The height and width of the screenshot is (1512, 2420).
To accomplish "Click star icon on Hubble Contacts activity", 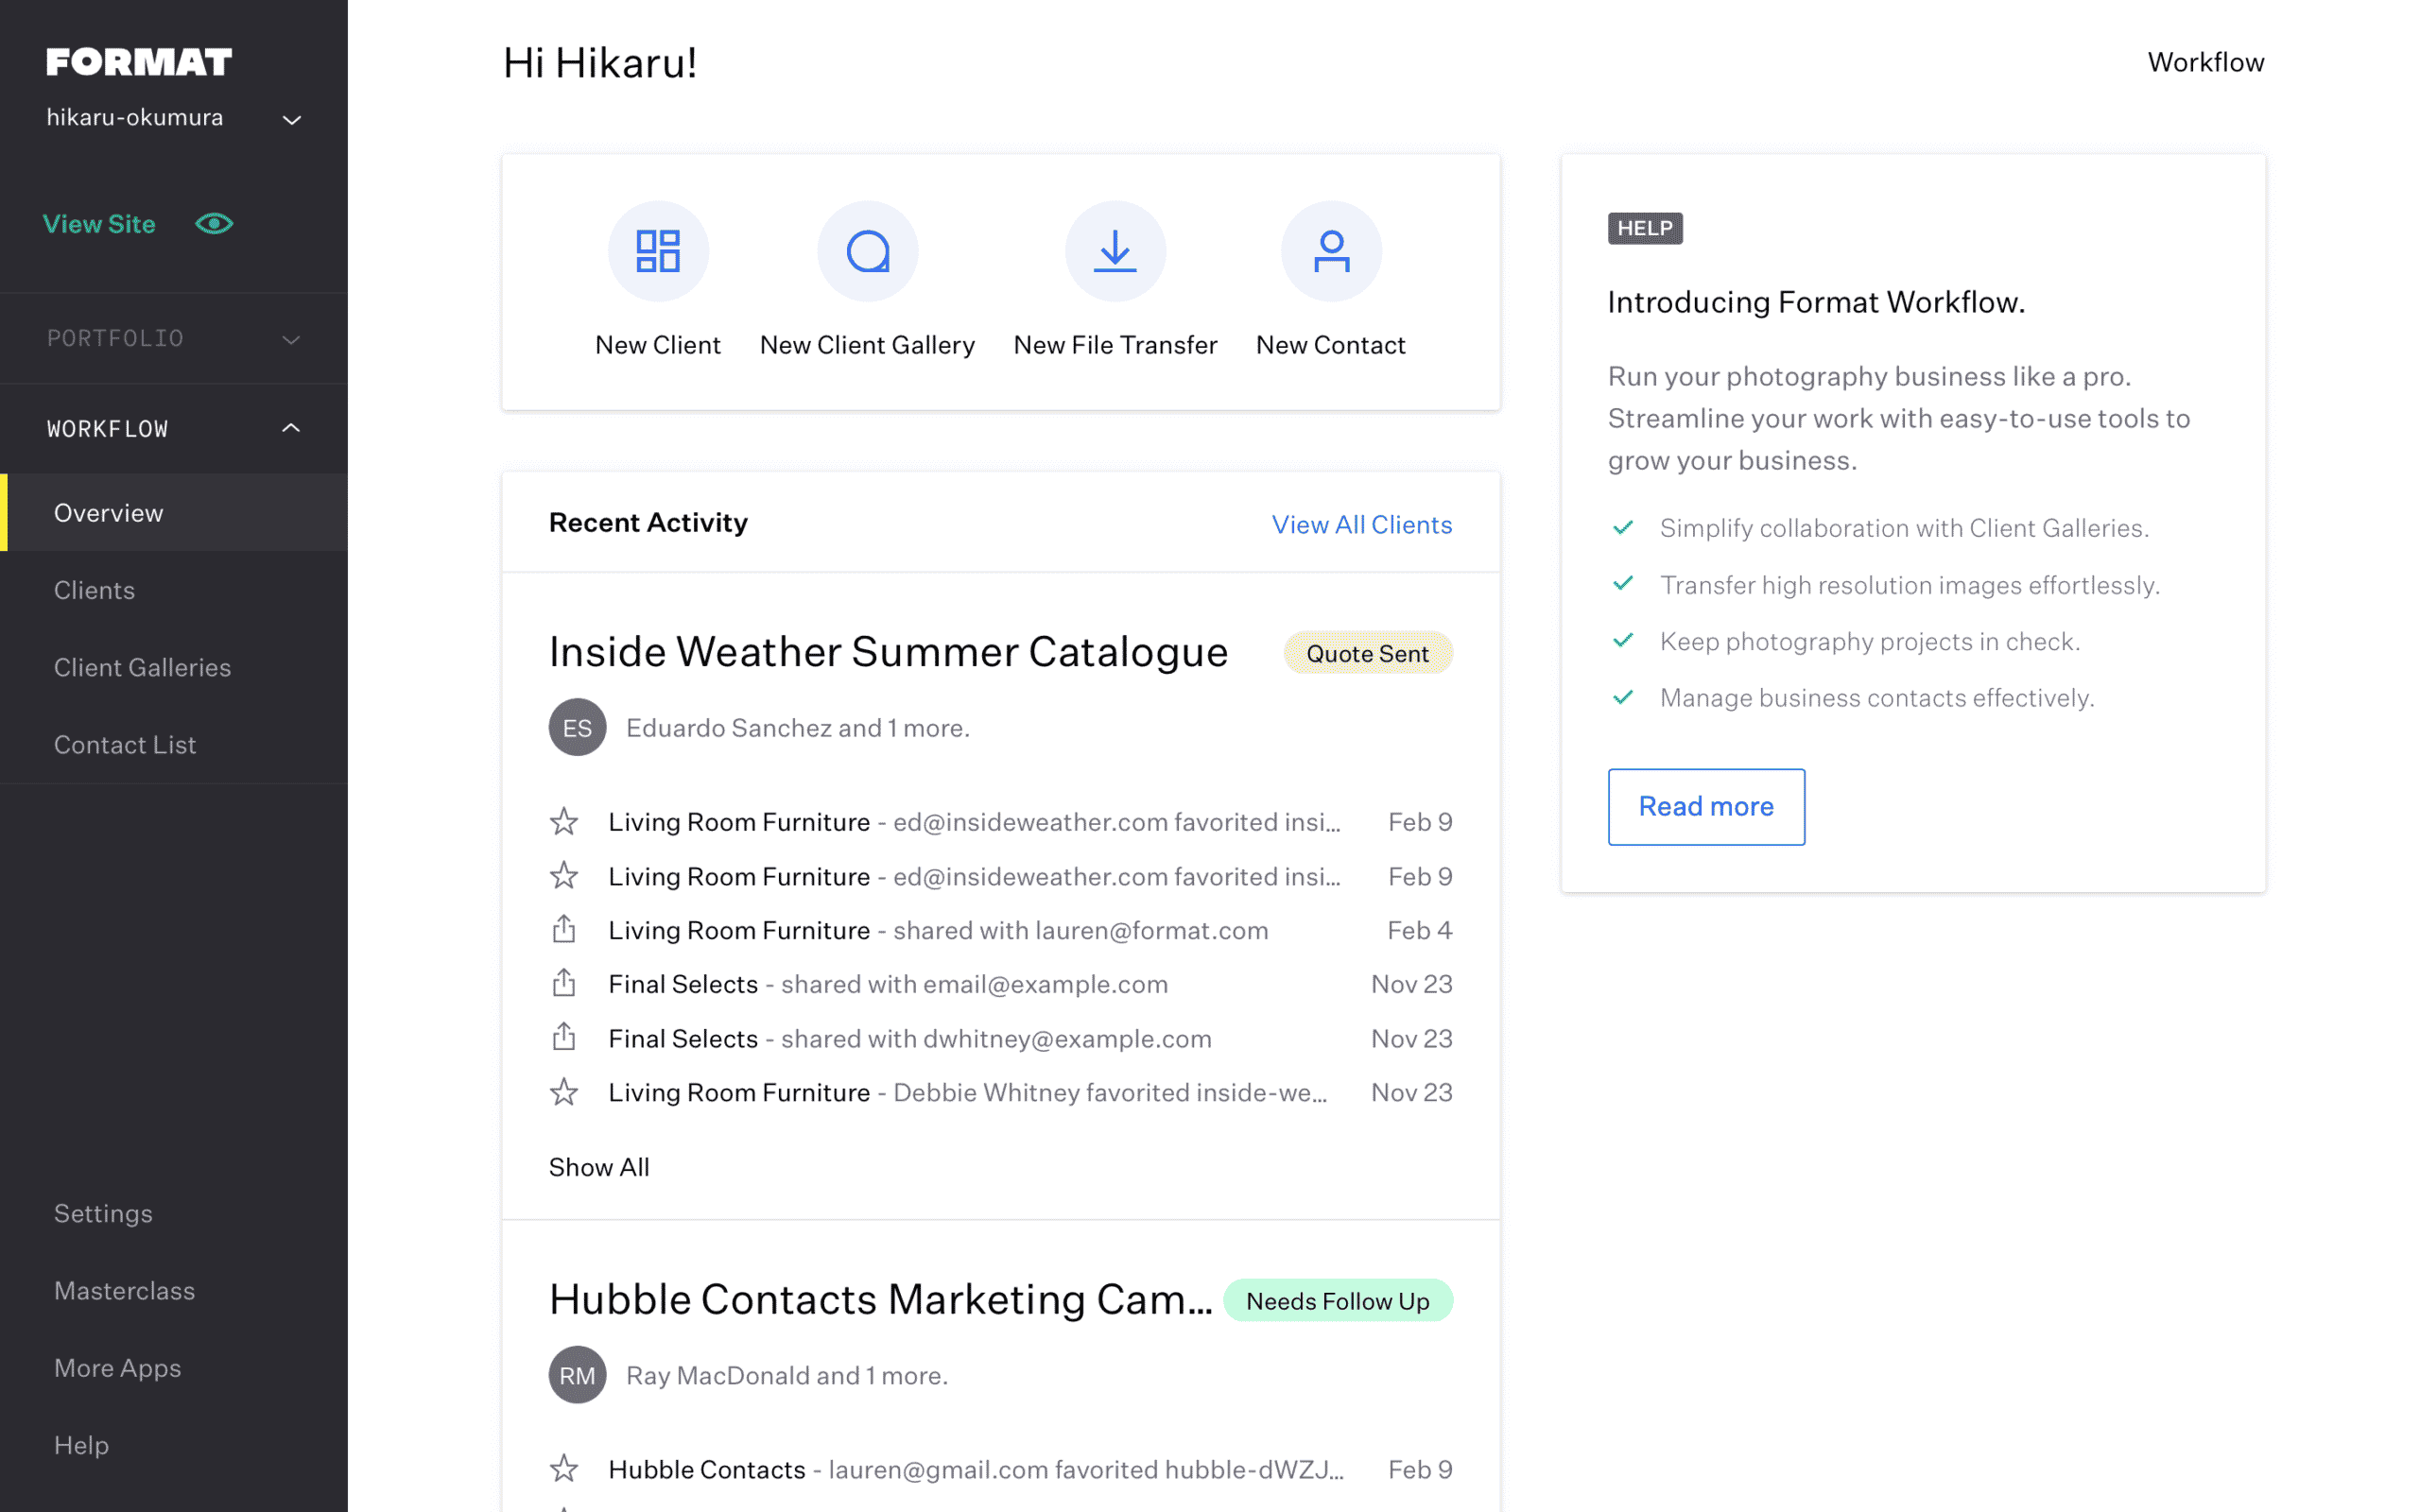I will pyautogui.click(x=564, y=1469).
